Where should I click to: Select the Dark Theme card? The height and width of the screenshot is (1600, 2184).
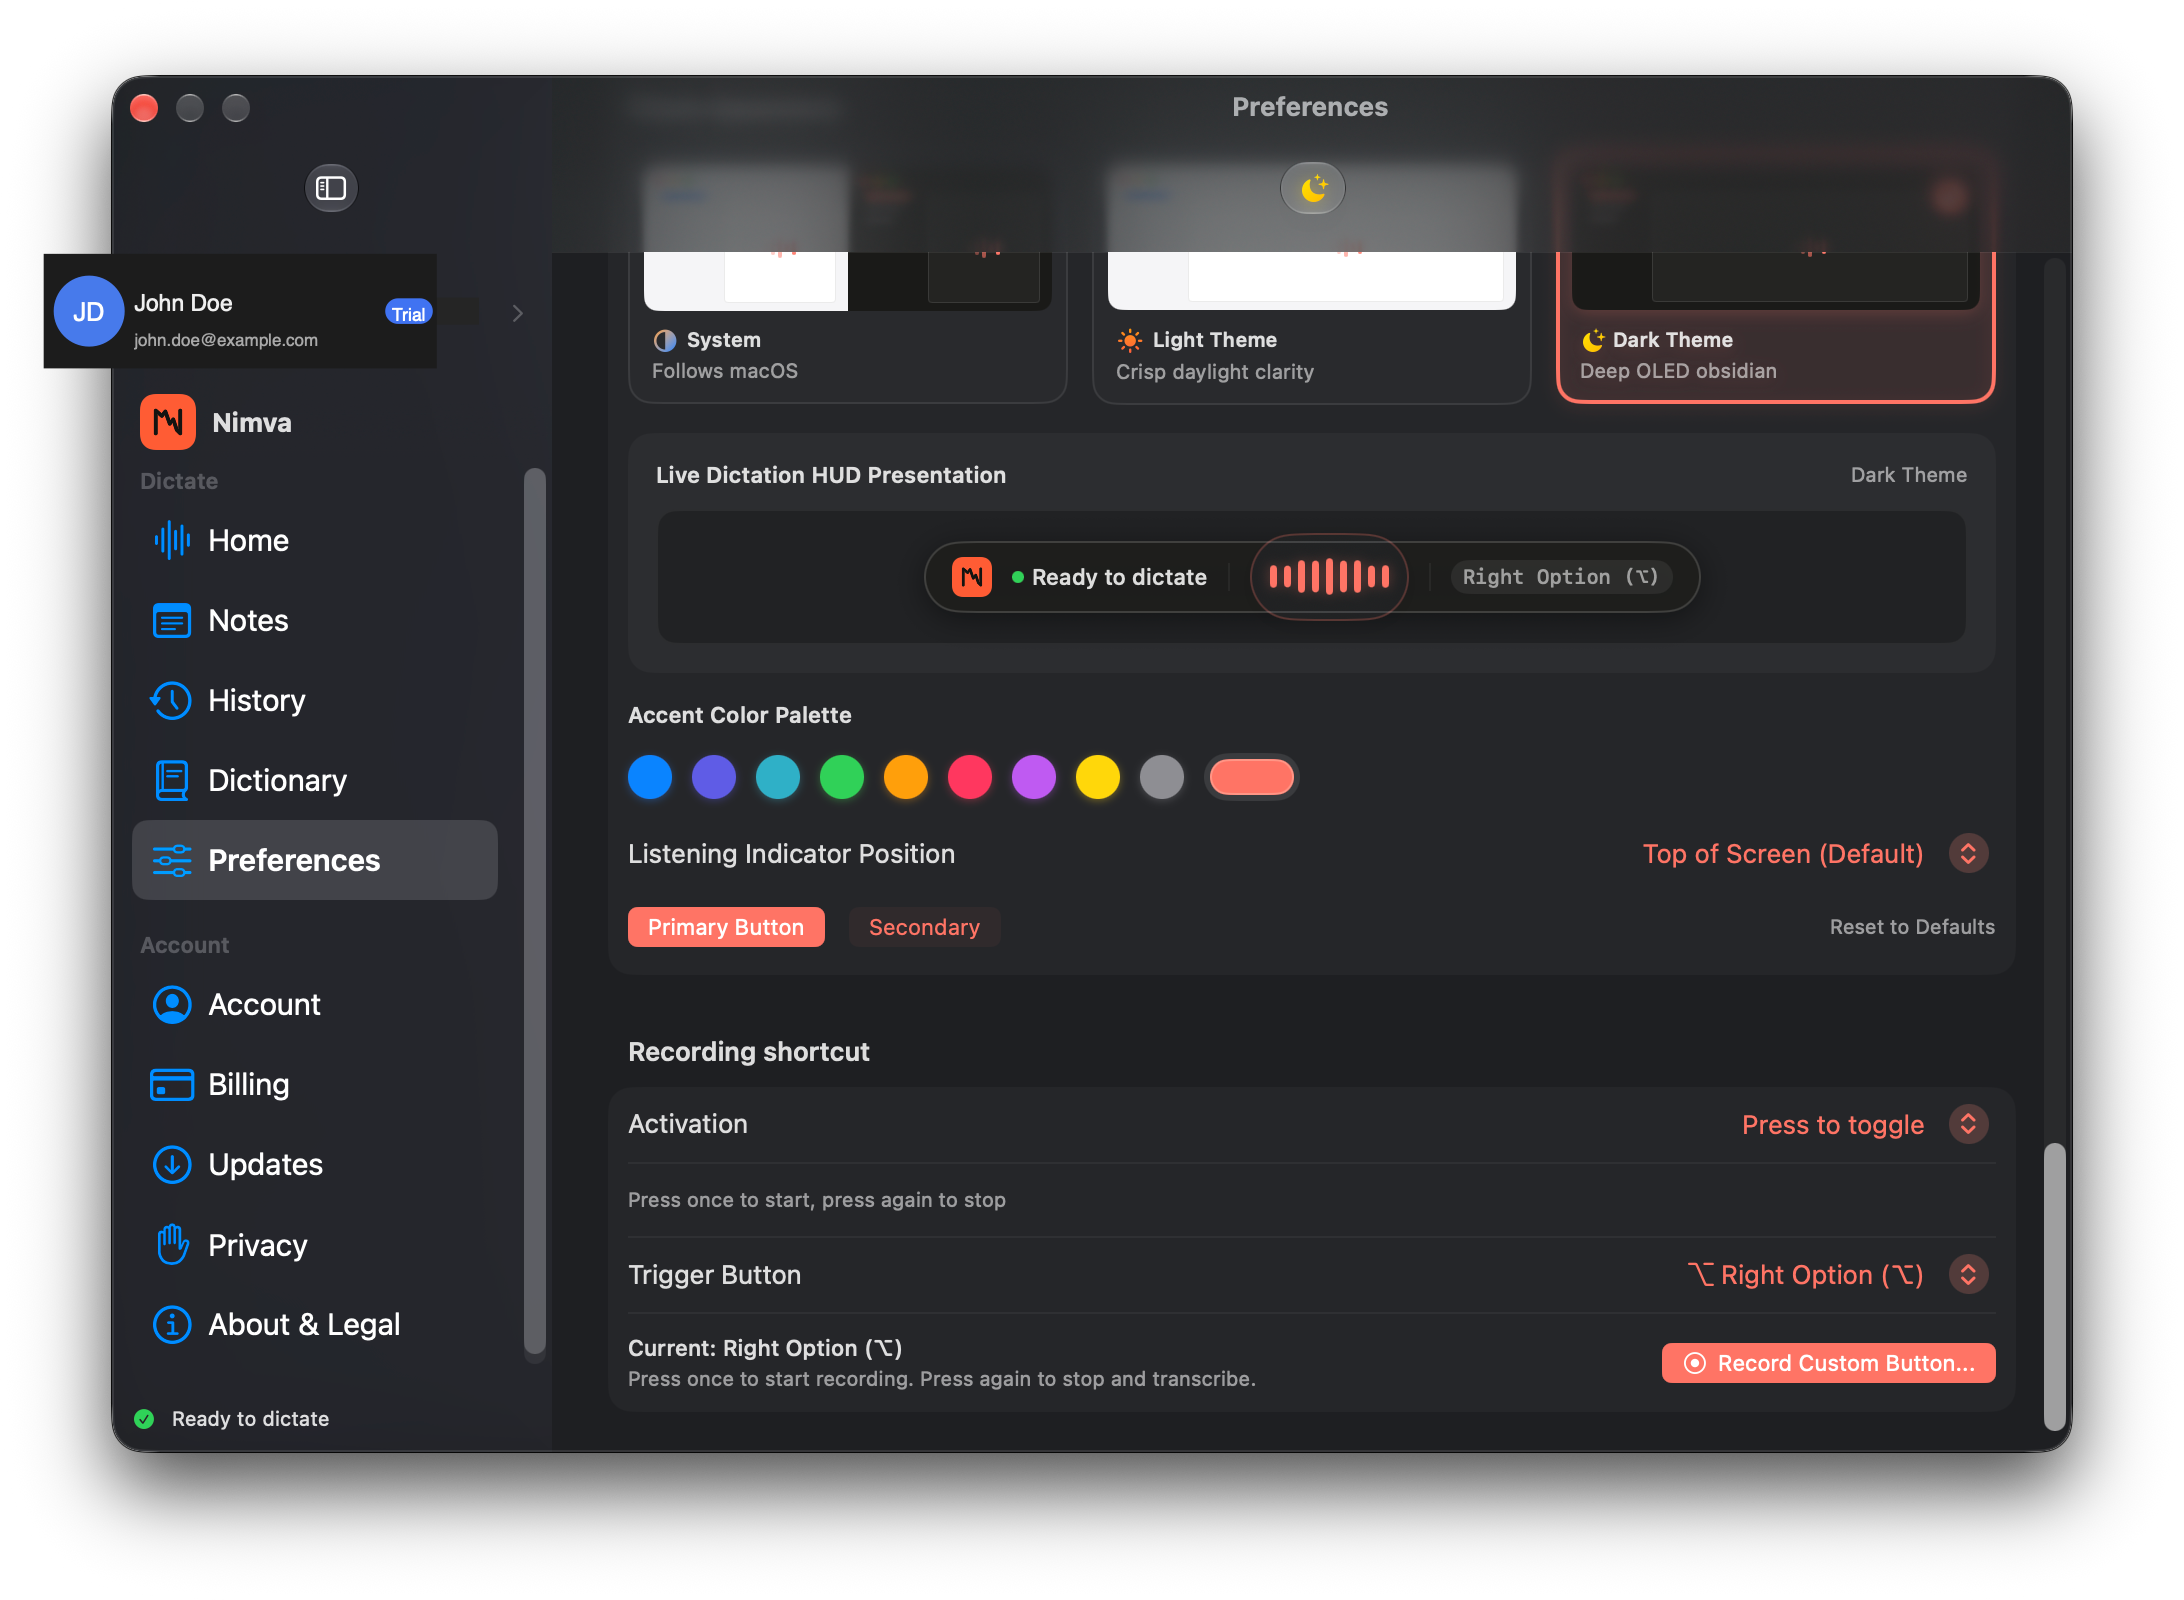coord(1776,328)
